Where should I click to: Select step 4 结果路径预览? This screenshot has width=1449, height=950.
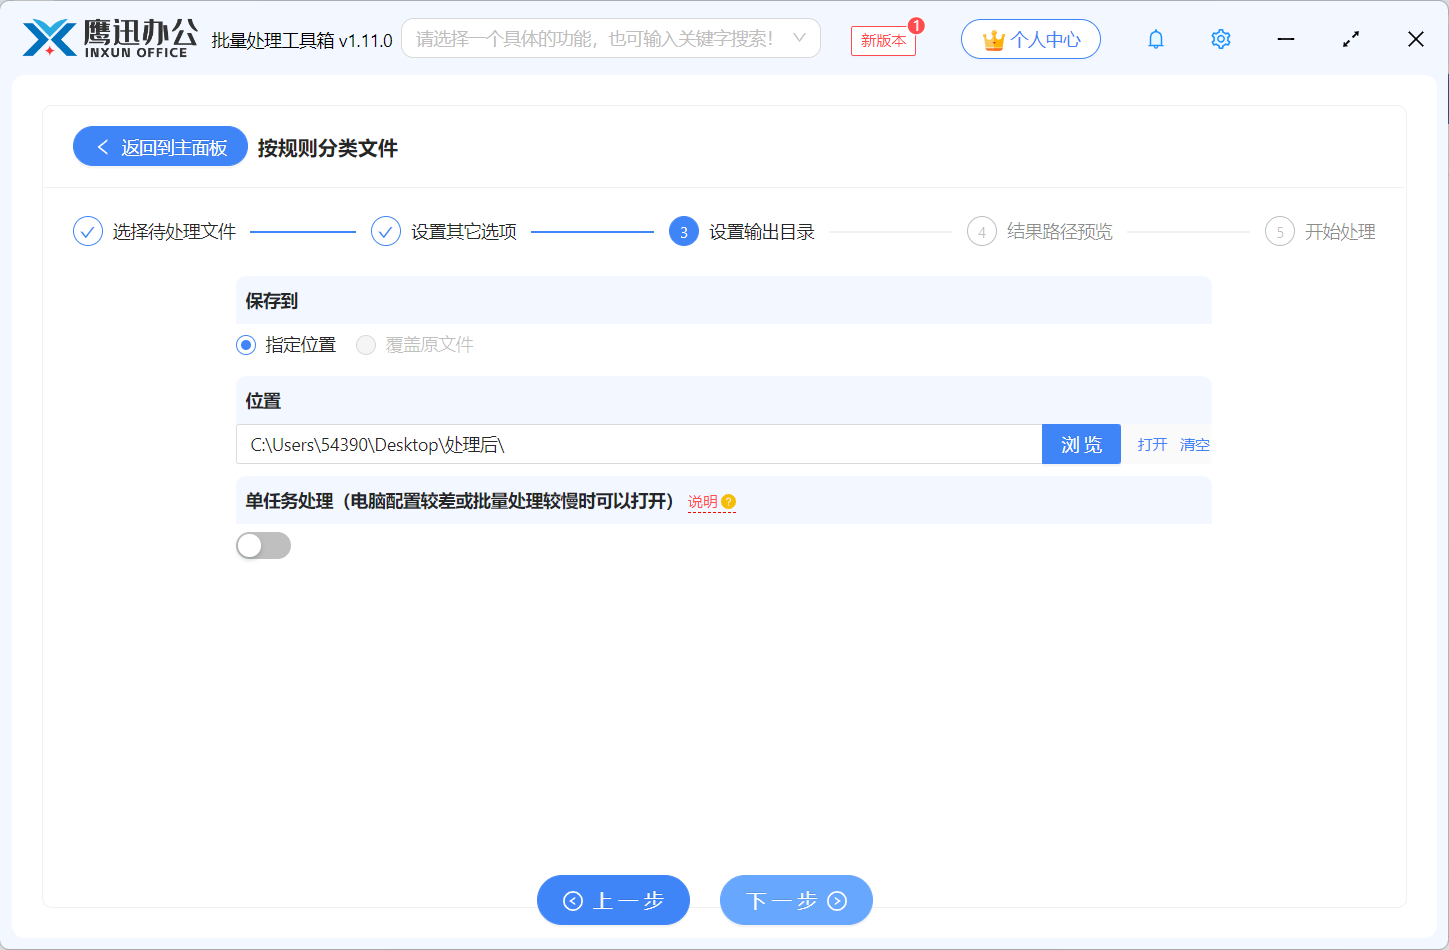point(1040,231)
